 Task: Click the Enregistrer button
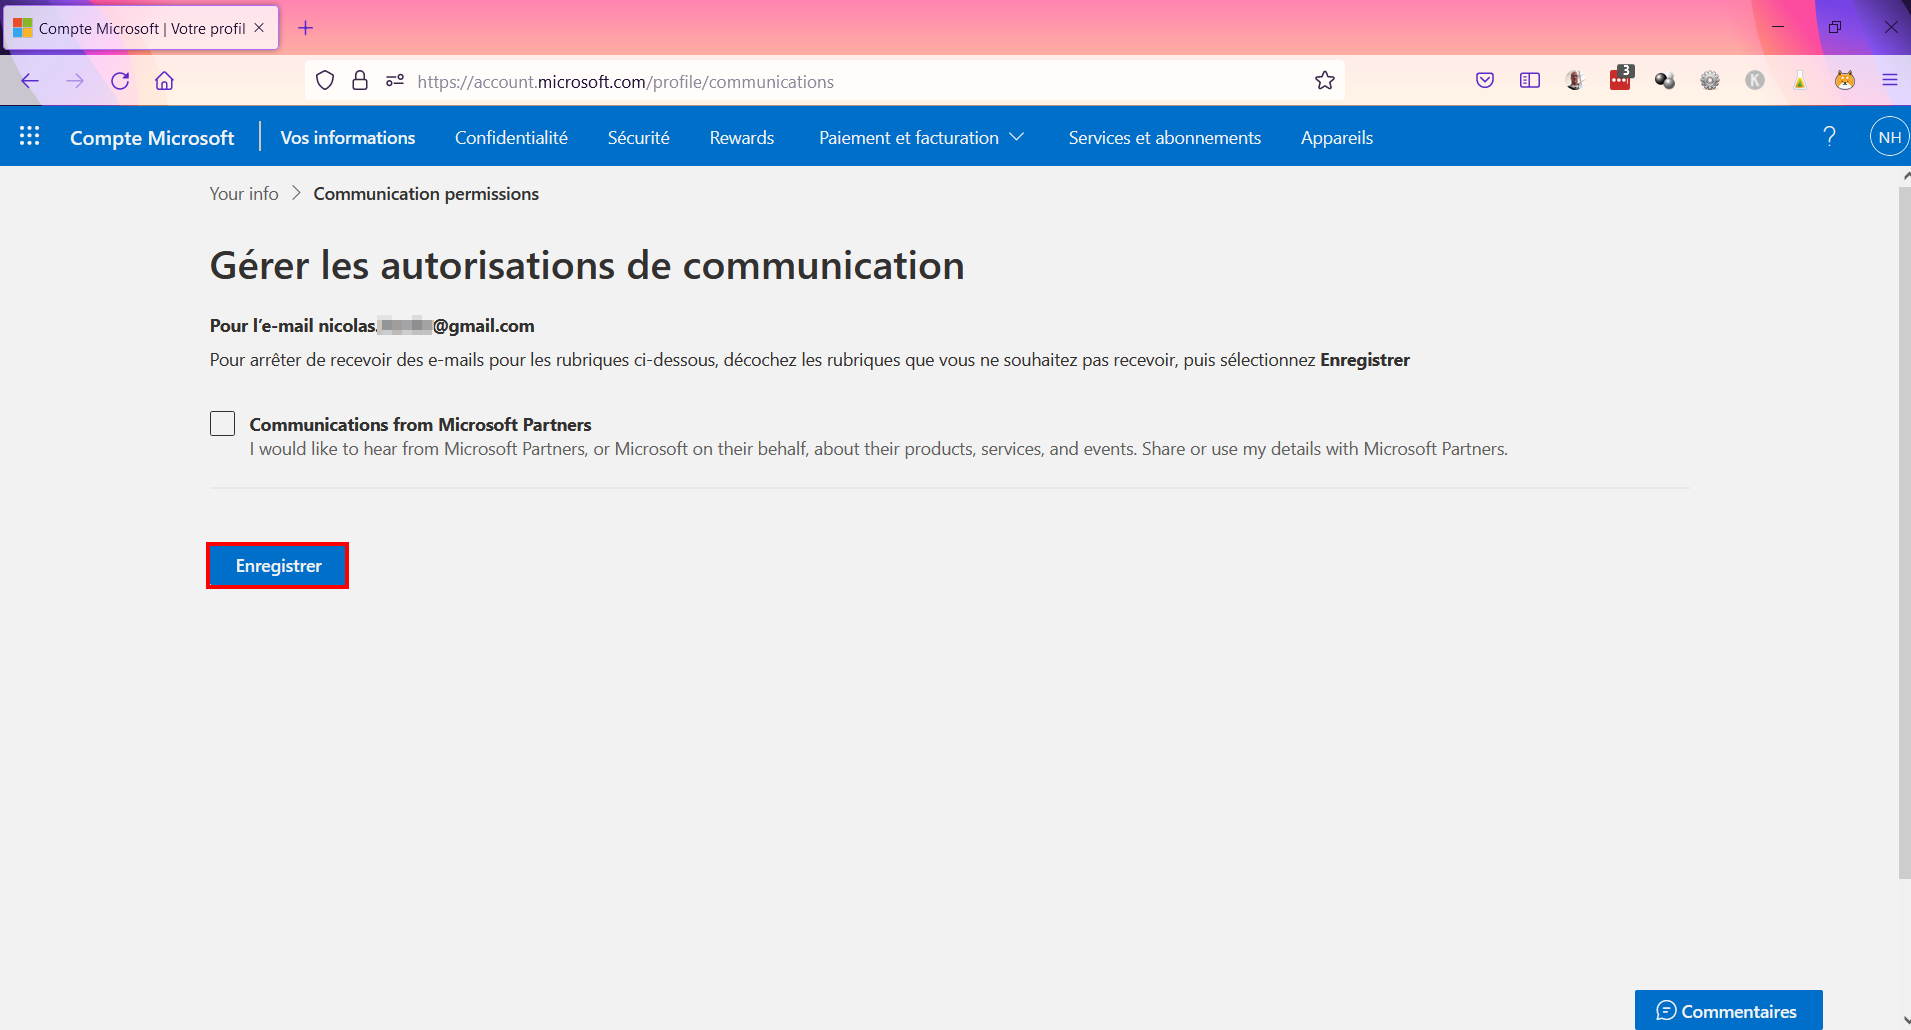[x=278, y=566]
